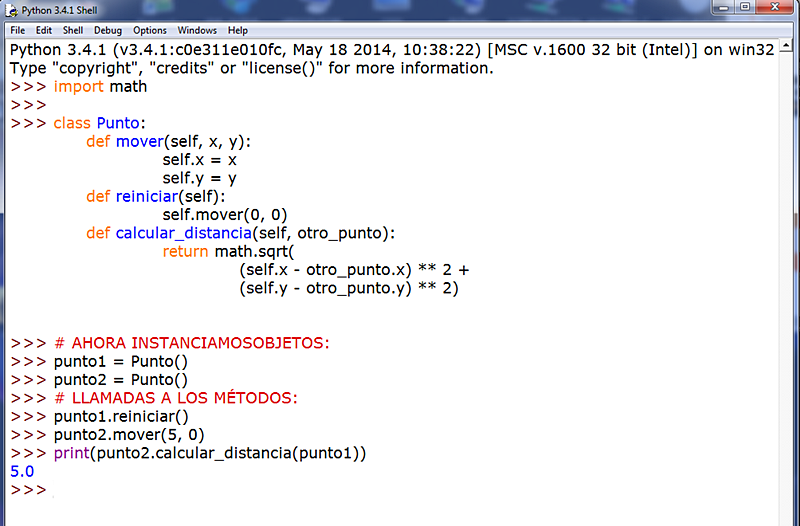This screenshot has height=526, width=800.
Task: Click the '(self.y - otro_punto.y) ** 2)' line
Action: pyautogui.click(x=349, y=288)
